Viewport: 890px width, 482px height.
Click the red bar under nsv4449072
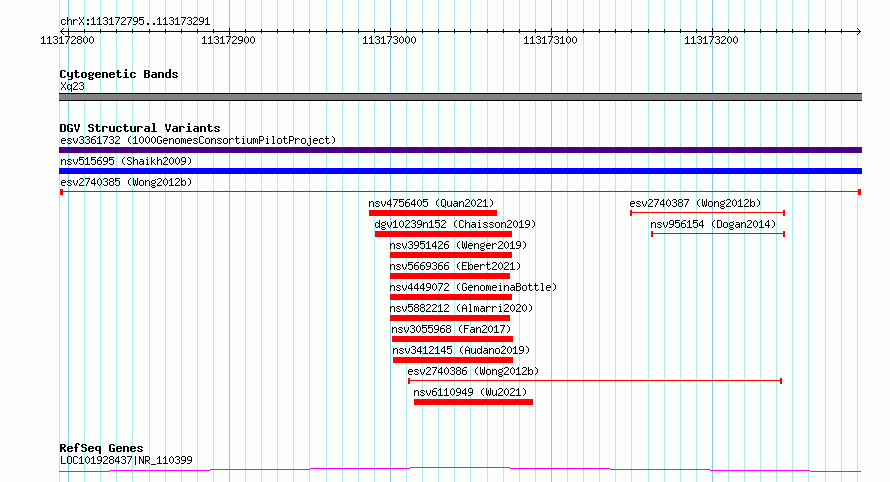coord(451,297)
